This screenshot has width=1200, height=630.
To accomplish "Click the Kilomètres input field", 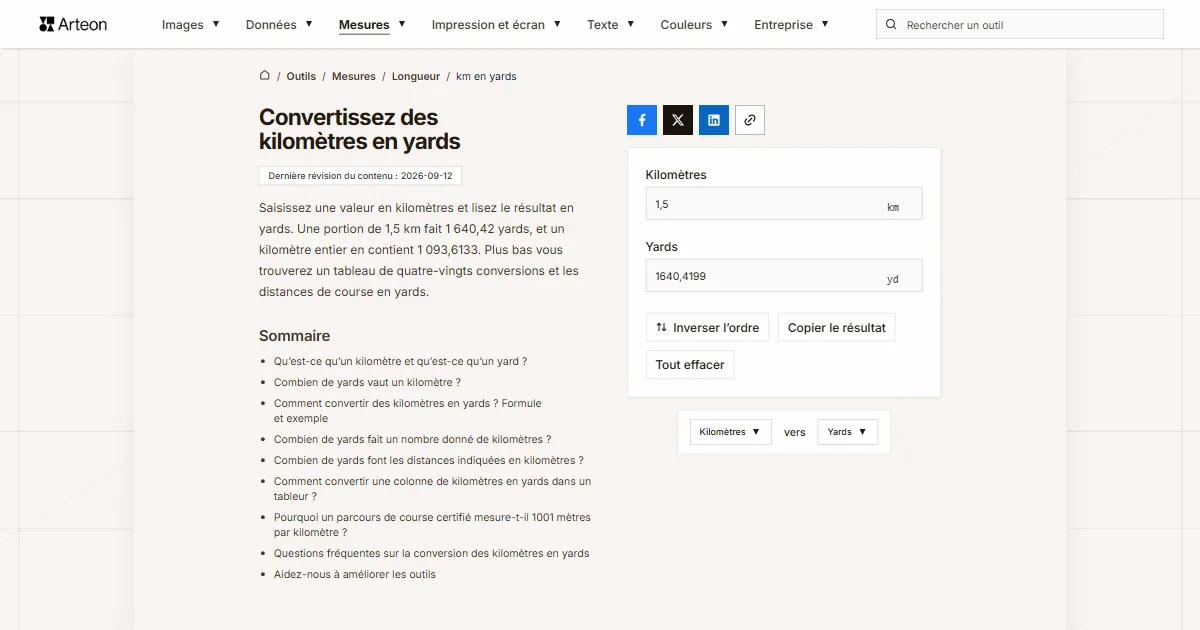I will click(x=784, y=204).
